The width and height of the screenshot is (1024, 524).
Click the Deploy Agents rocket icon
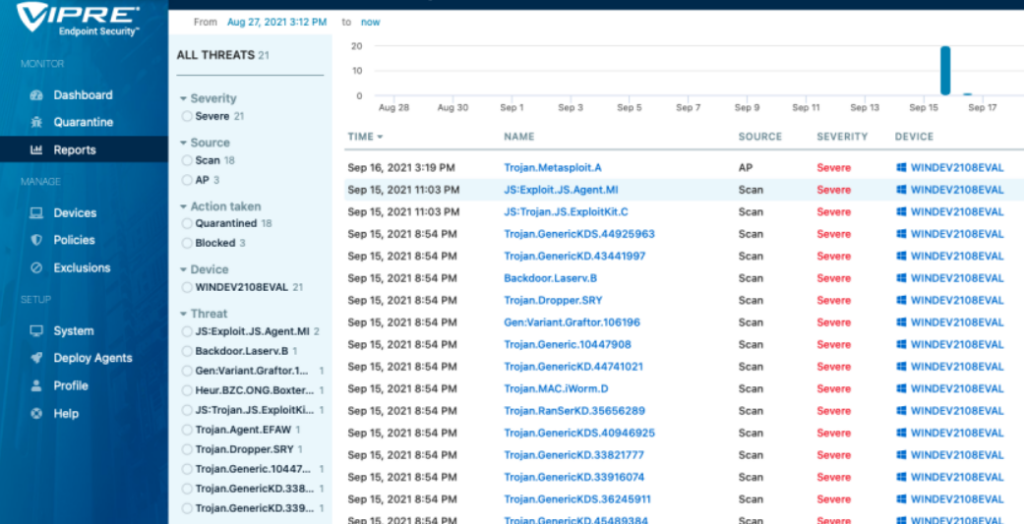[x=37, y=358]
